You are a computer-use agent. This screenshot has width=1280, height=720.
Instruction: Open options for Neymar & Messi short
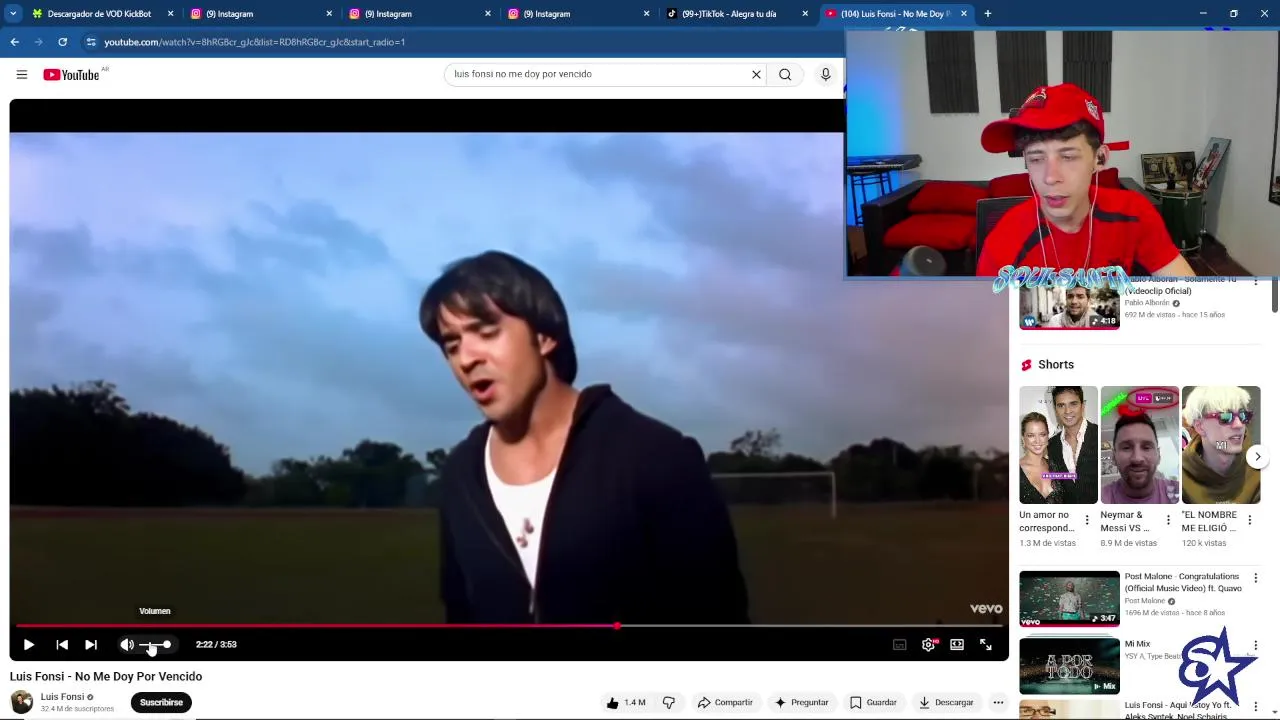point(1167,520)
